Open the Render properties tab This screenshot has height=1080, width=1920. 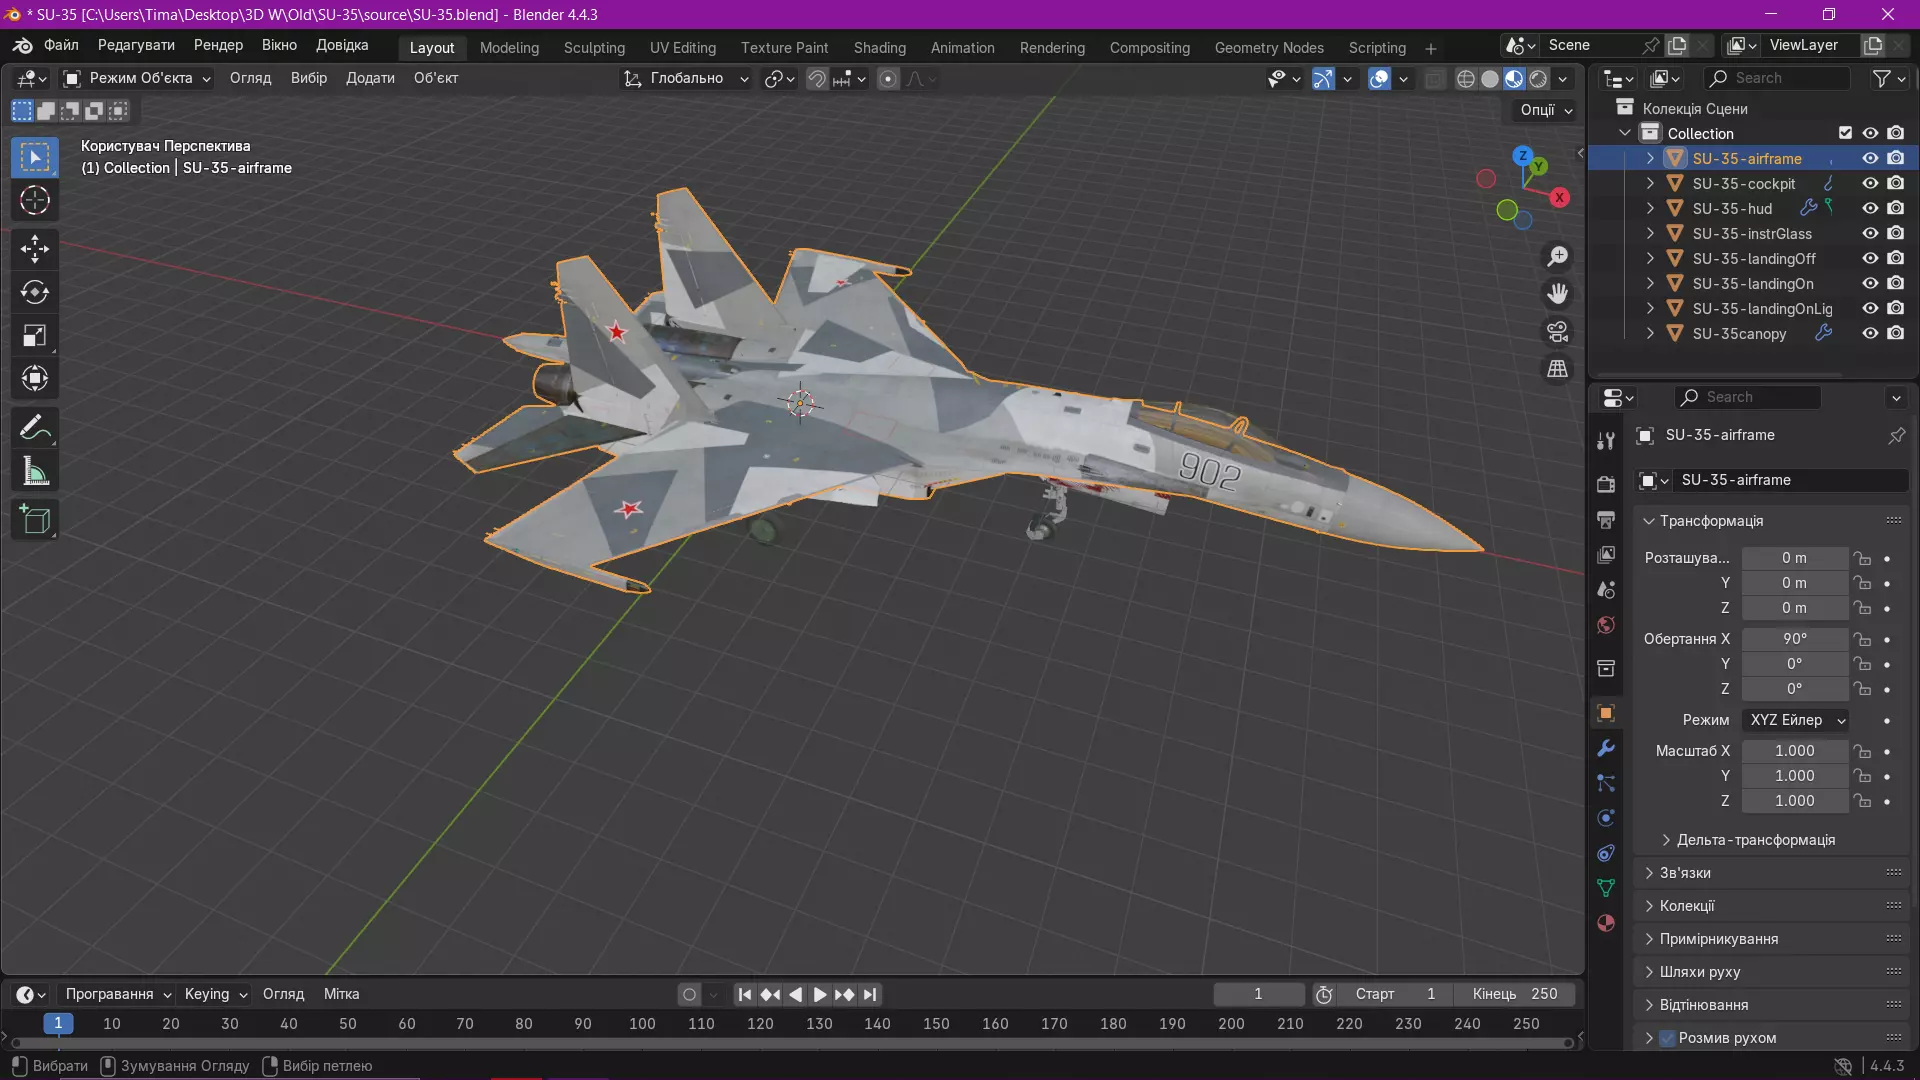pos(1606,484)
